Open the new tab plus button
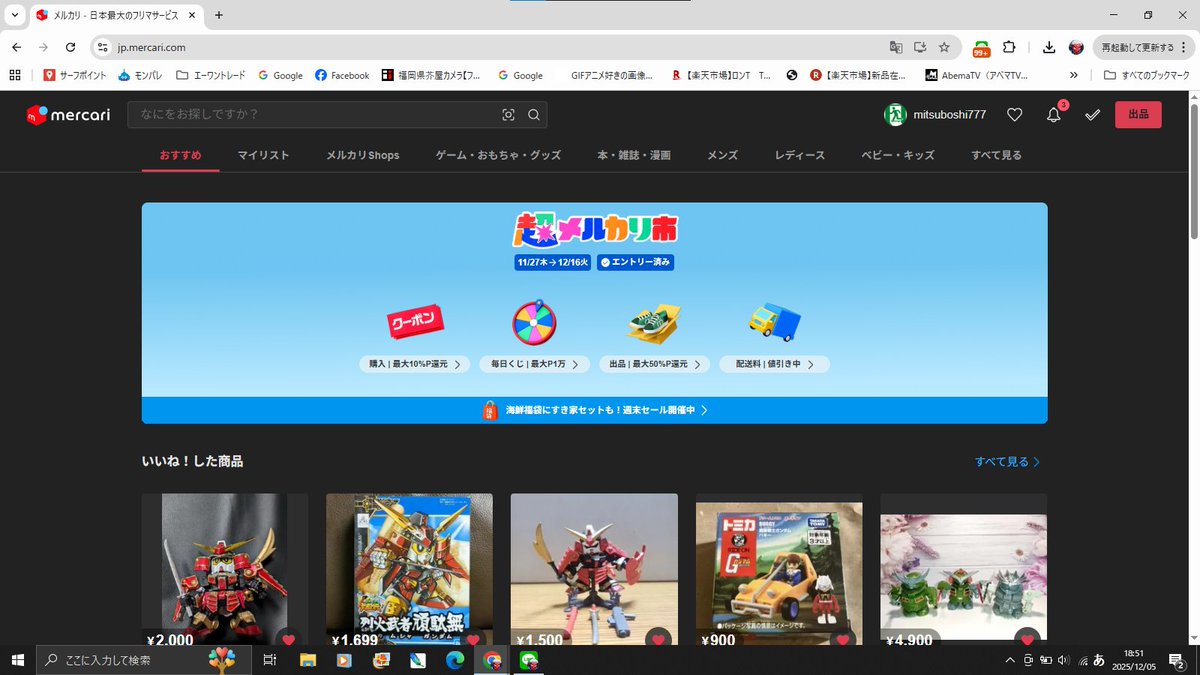Image resolution: width=1200 pixels, height=675 pixels. 219,15
